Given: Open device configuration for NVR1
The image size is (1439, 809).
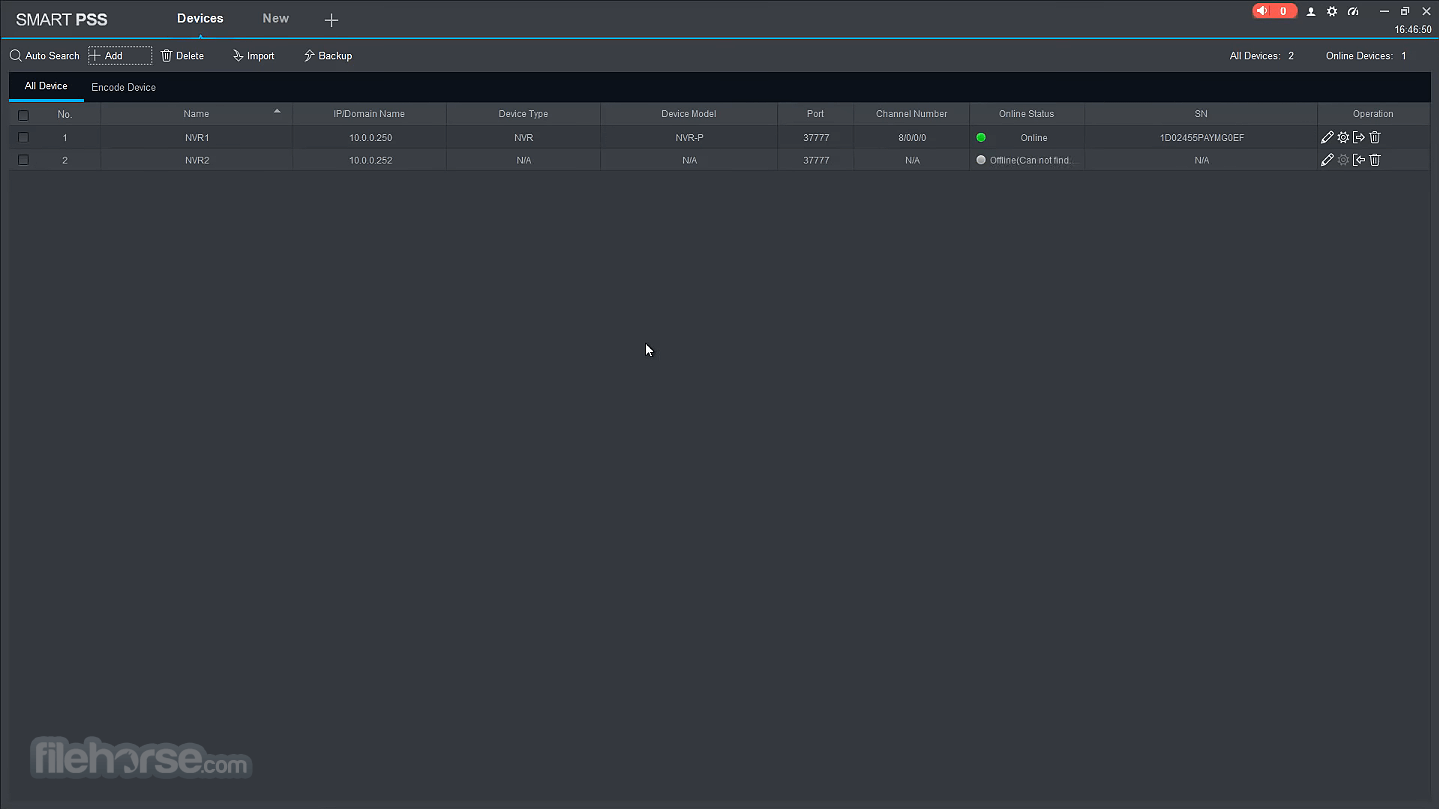Looking at the screenshot, I should coord(1343,137).
